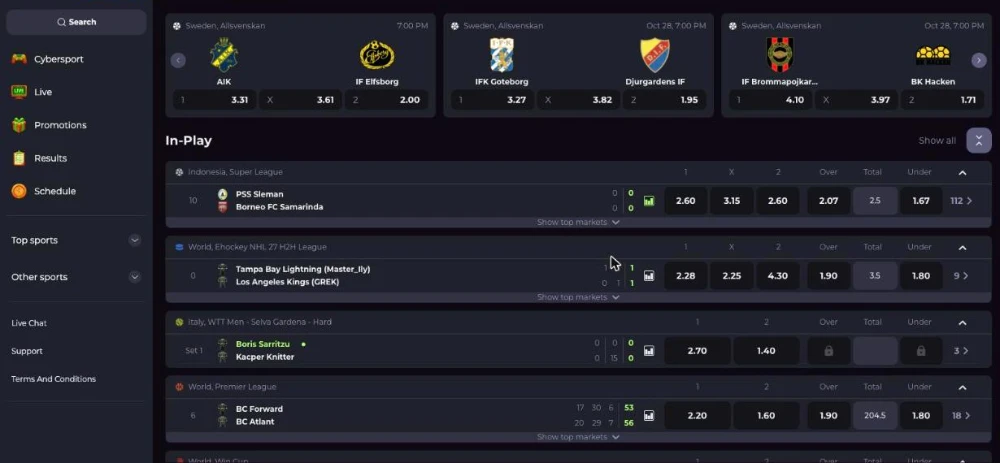The width and height of the screenshot is (1000, 463).
Task: Open 18 more markets for BC Forward
Action: tap(961, 416)
